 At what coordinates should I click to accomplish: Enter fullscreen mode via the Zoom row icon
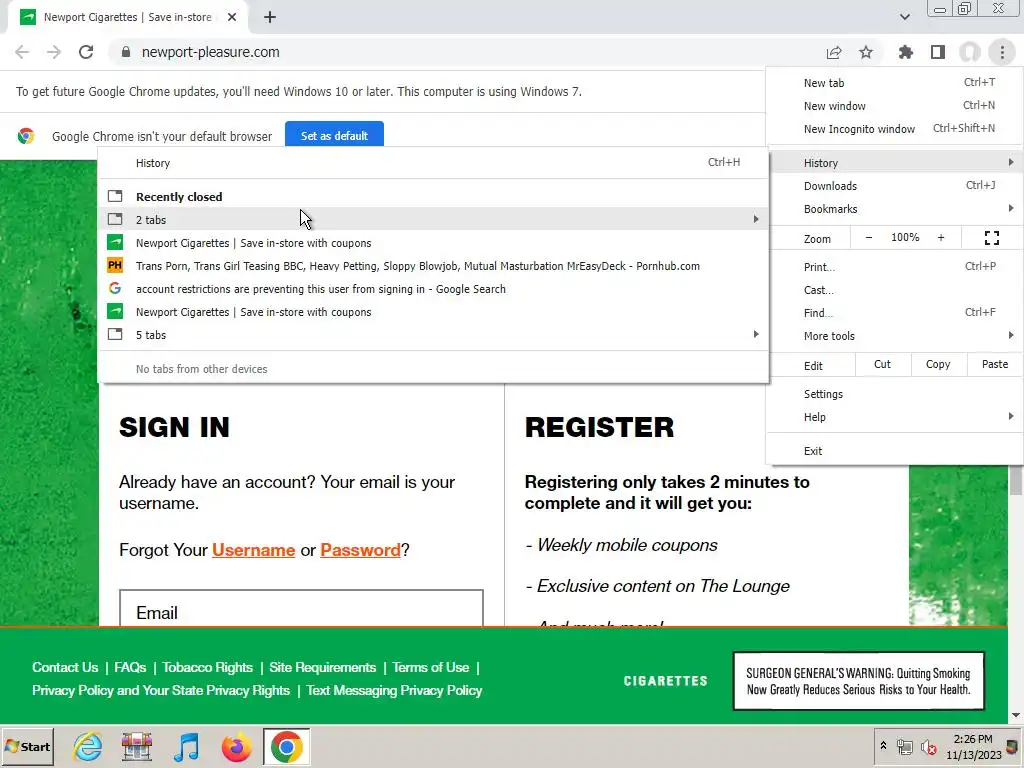pyautogui.click(x=991, y=238)
